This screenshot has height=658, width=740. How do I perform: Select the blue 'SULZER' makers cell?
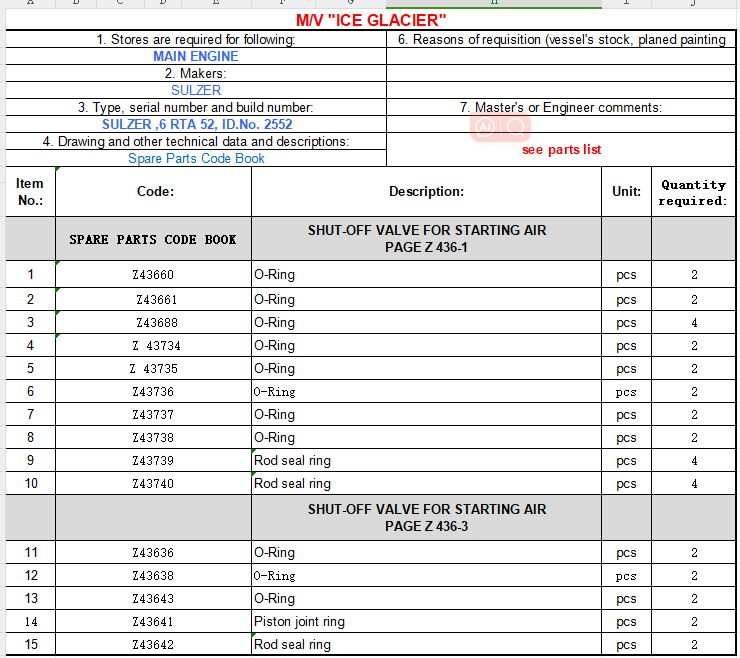196,90
